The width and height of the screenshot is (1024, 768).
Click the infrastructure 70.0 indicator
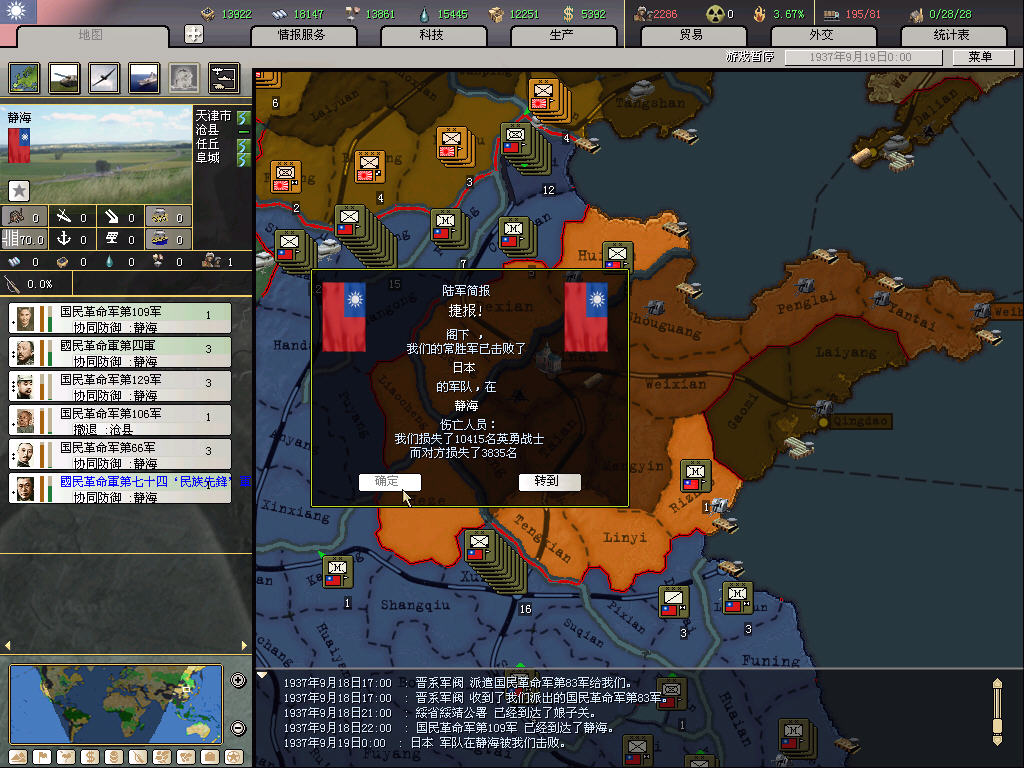24,239
